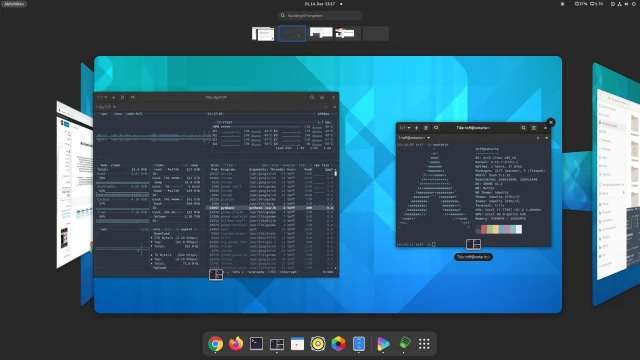The image size is (640, 360).
Task: Click the search icon in bpytop Tilix window
Action: point(312,97)
